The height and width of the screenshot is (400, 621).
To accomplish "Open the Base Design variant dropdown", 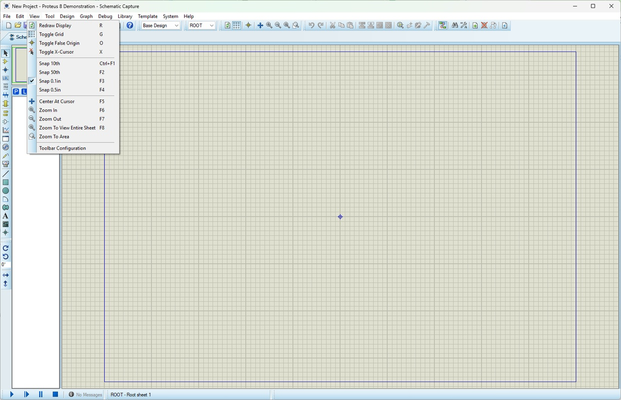I will [161, 26].
